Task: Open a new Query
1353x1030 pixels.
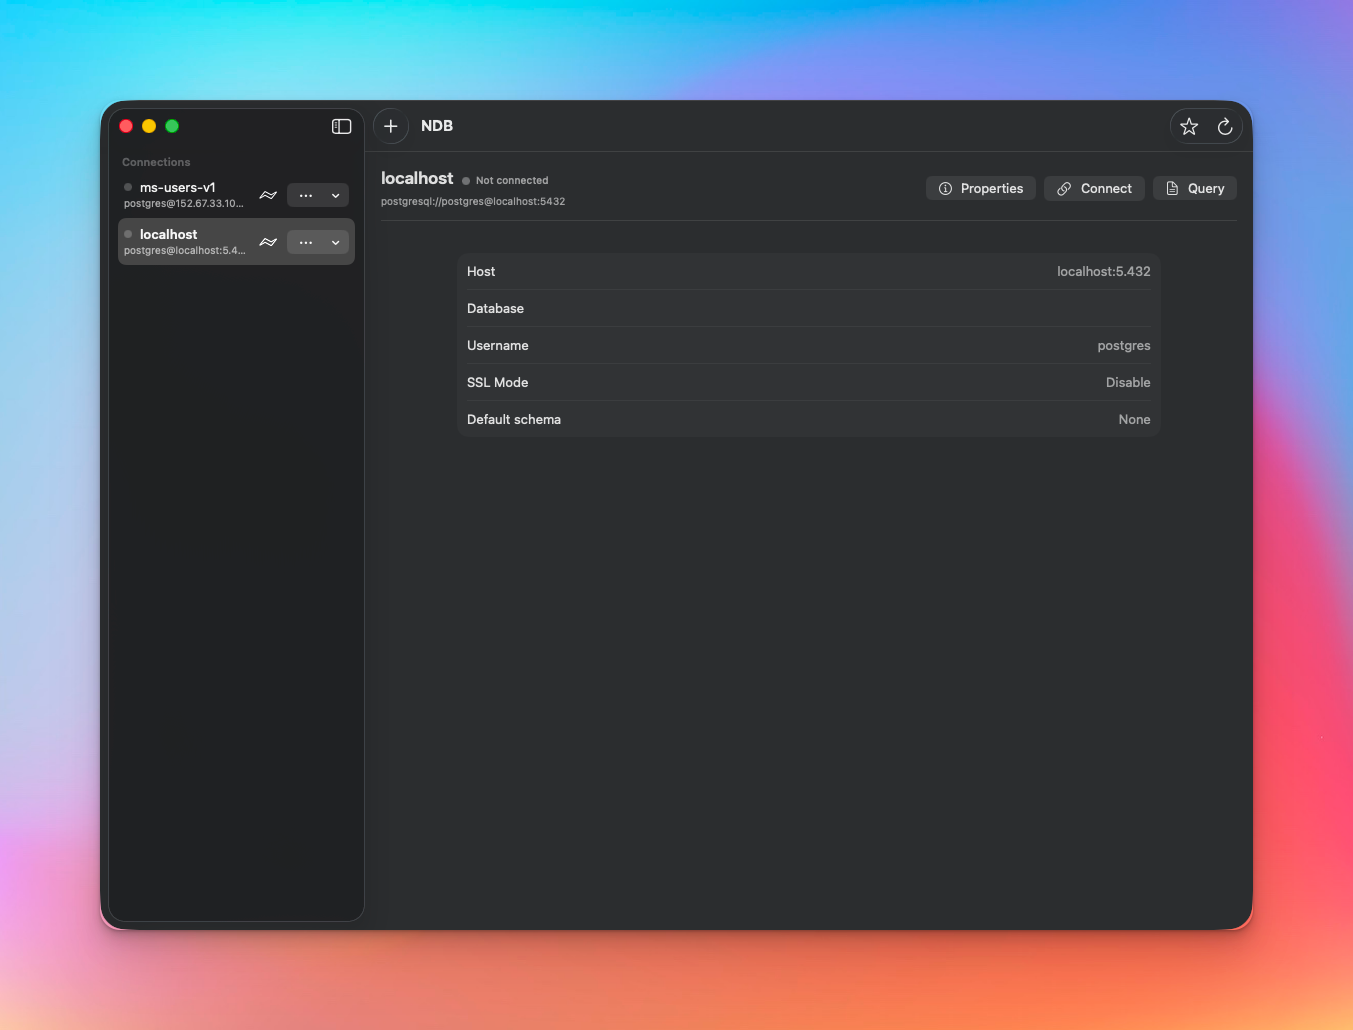Action: [x=1194, y=188]
